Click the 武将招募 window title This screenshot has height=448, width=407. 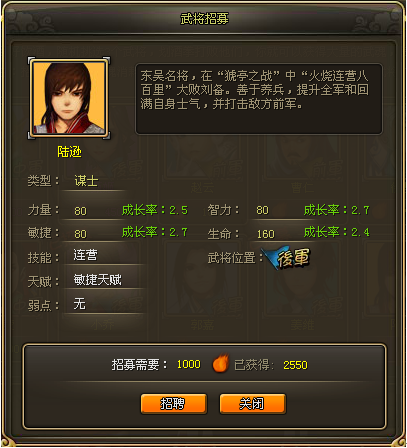click(x=204, y=19)
